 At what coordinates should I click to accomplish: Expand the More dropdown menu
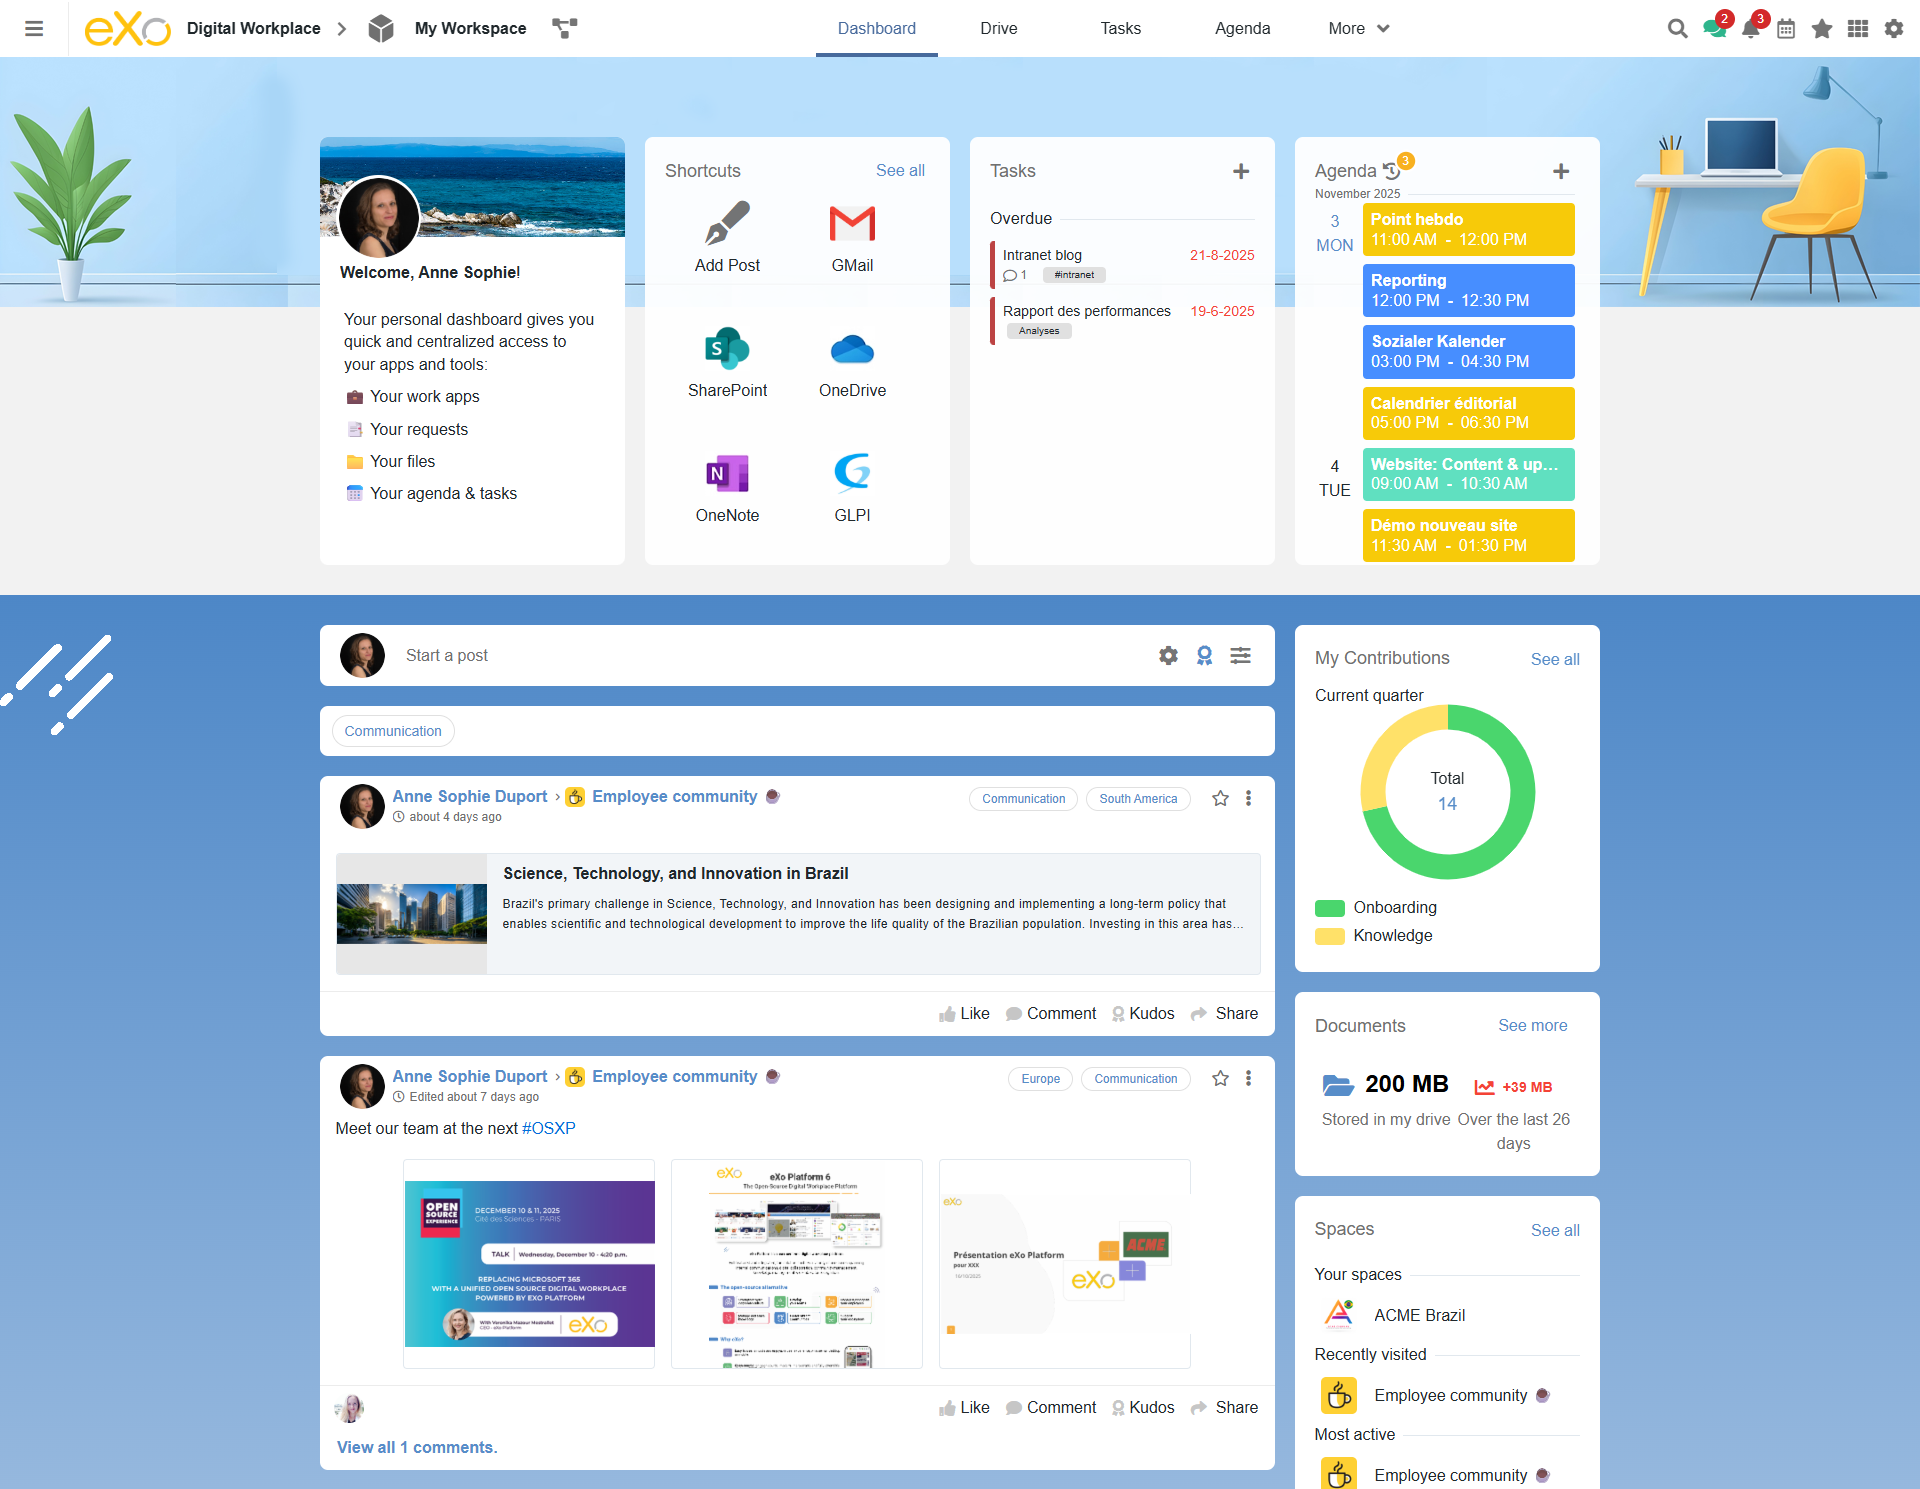point(1358,28)
